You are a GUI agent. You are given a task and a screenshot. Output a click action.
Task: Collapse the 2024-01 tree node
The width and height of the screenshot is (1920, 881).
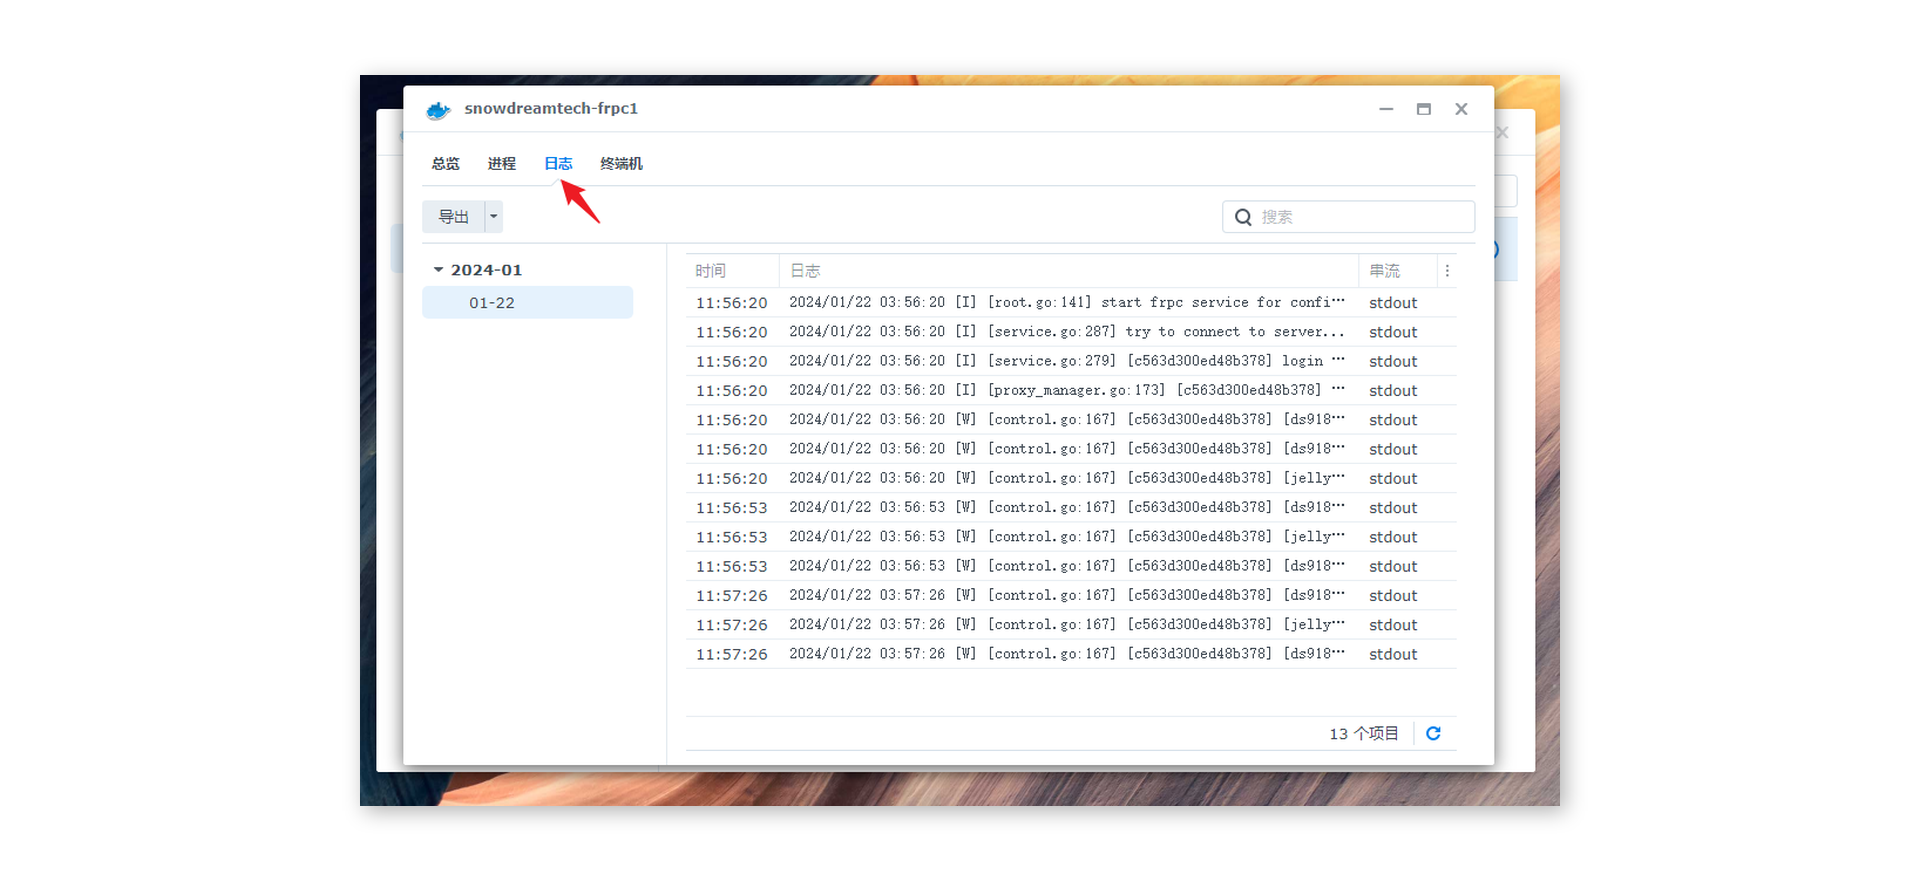(438, 270)
